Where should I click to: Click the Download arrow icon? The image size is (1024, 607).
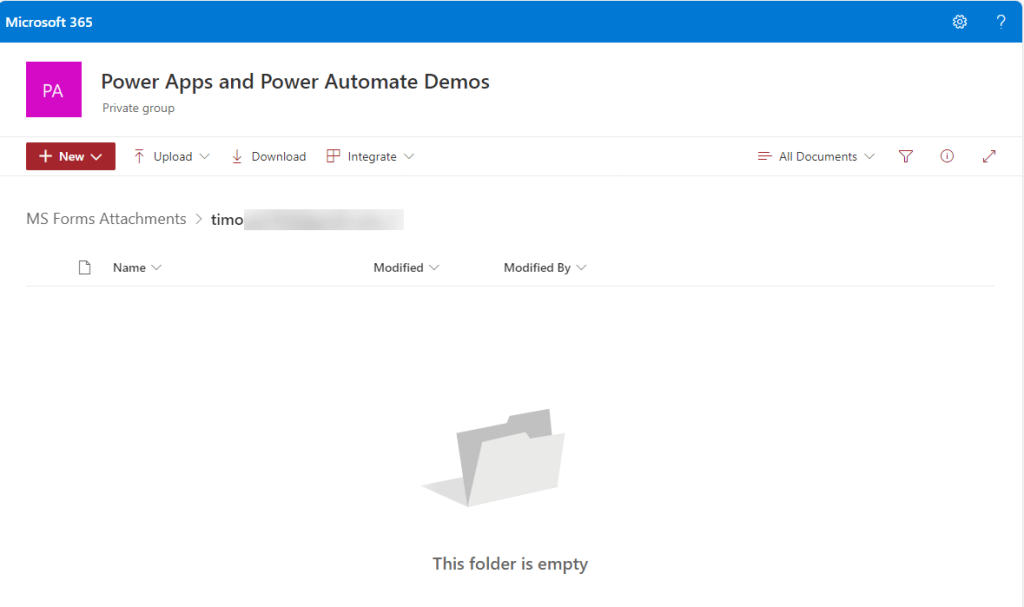237,156
